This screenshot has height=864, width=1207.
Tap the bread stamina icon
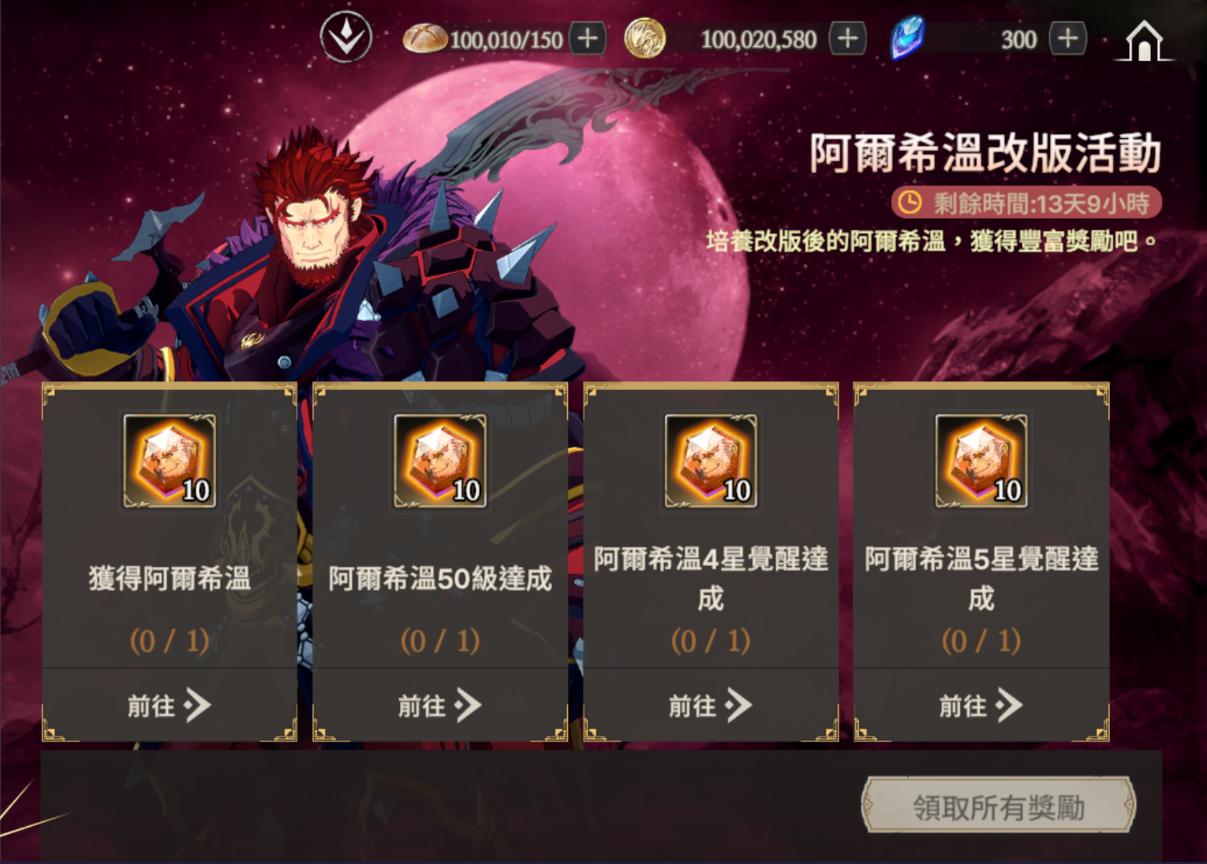tap(425, 39)
